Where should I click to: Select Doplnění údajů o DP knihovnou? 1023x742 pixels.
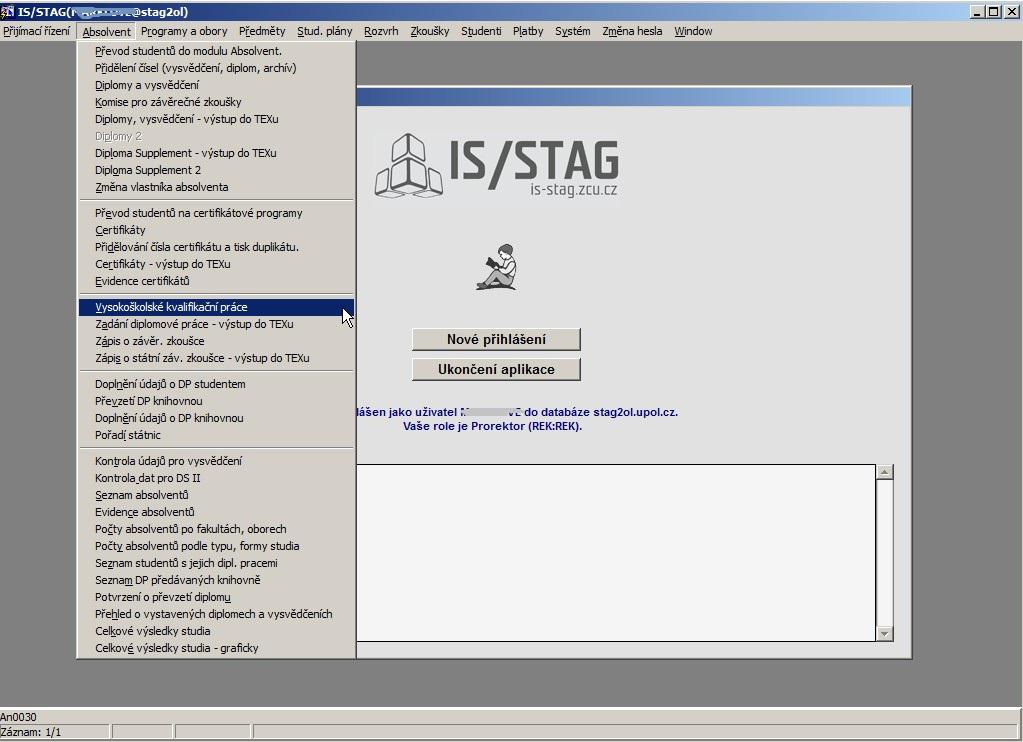[216, 418]
